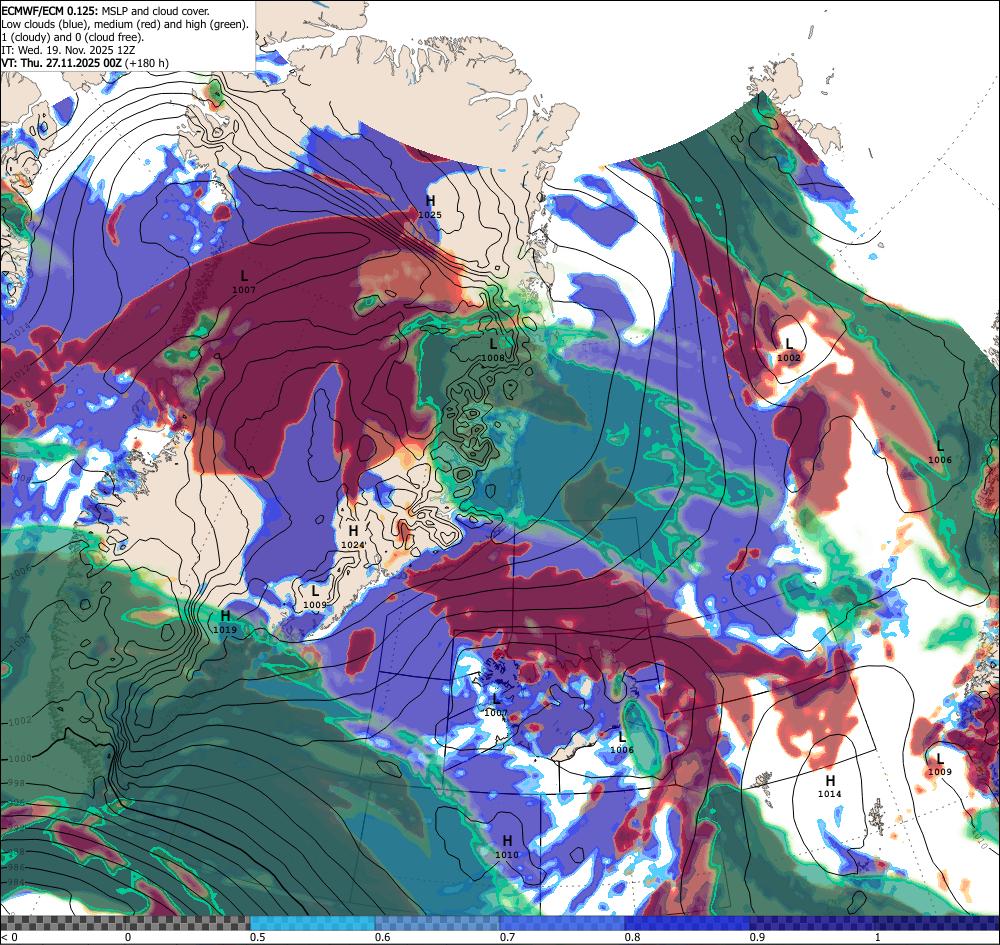The height and width of the screenshot is (945, 1000).
Task: Select the '1 (cloudy) and 0 (cloud free).' text
Action: [73, 36]
